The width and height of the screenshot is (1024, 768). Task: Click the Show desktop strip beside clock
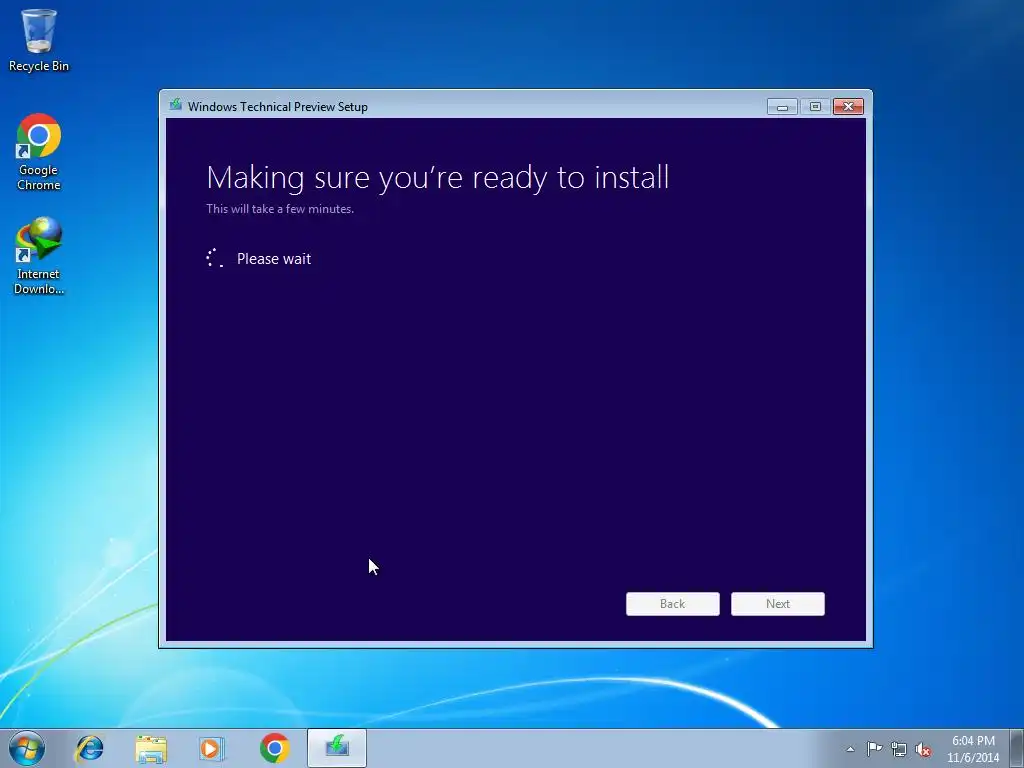tap(1017, 748)
